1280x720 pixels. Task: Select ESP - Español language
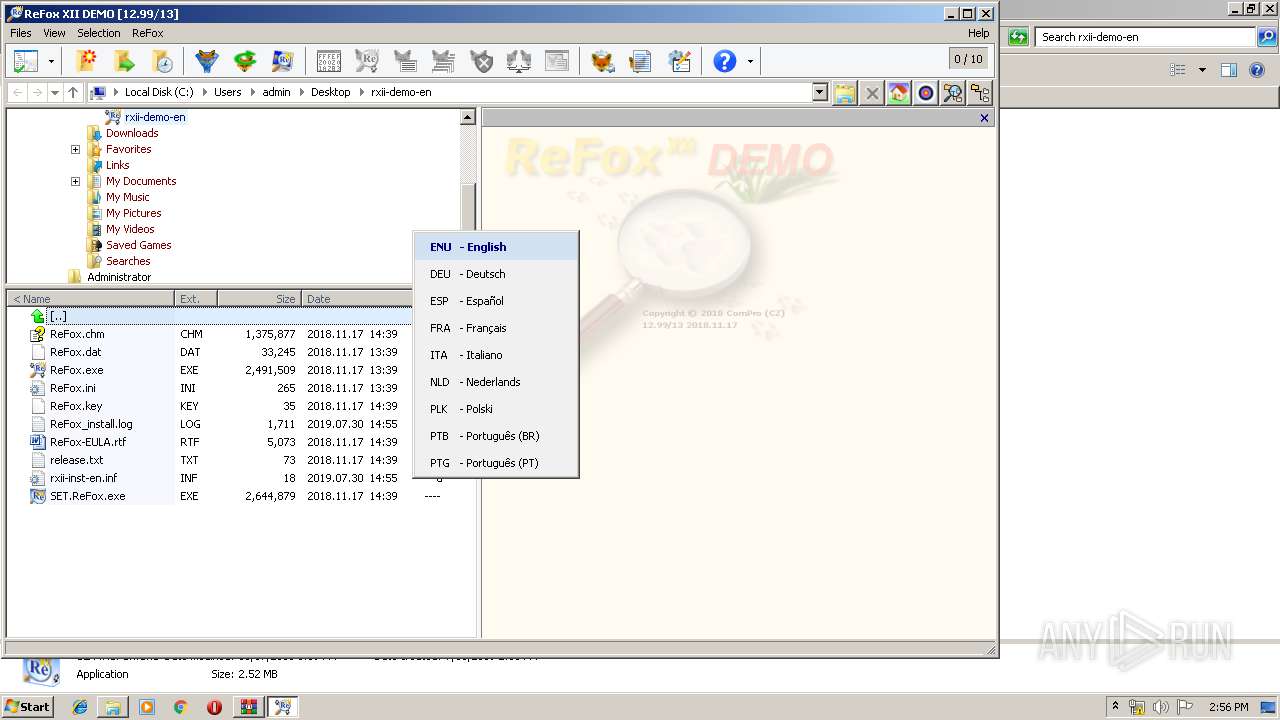click(496, 301)
